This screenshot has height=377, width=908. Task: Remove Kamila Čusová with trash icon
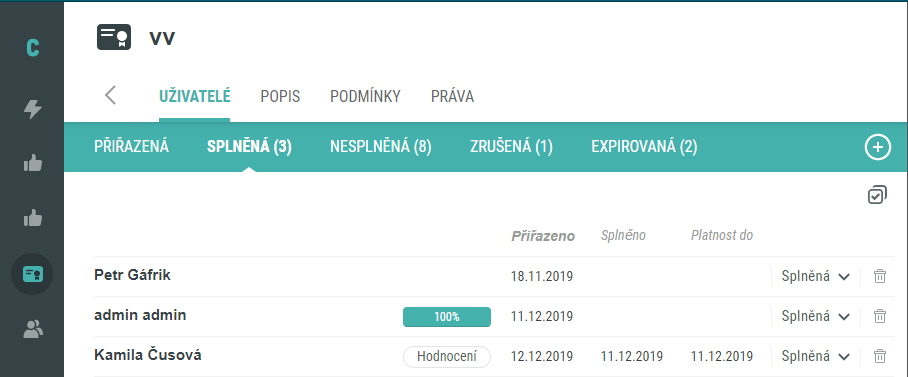[880, 356]
